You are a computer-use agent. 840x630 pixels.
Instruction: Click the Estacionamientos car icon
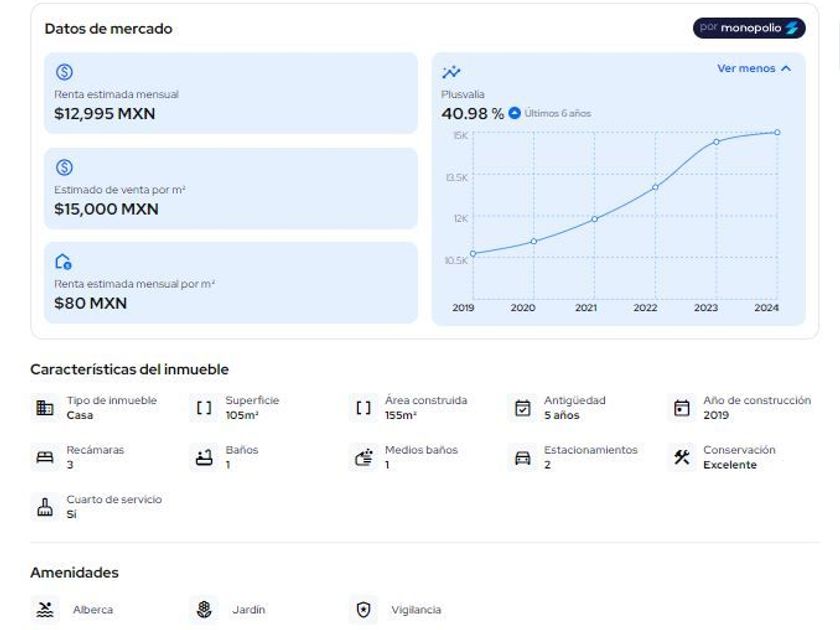coord(522,458)
